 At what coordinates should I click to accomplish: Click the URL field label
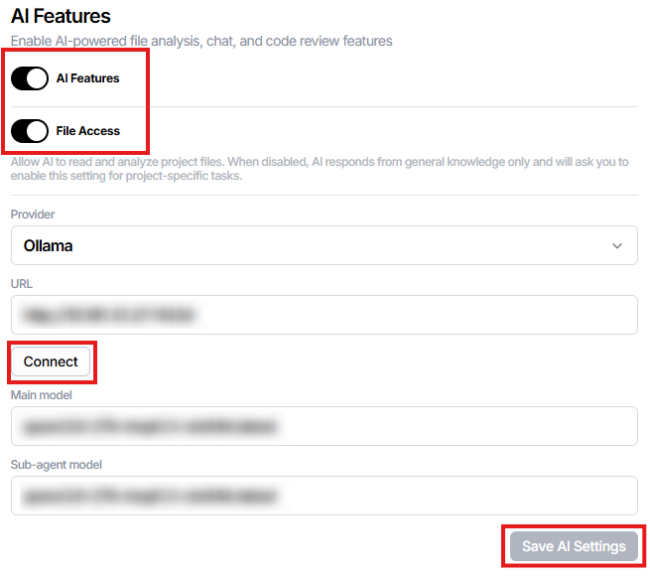22,284
